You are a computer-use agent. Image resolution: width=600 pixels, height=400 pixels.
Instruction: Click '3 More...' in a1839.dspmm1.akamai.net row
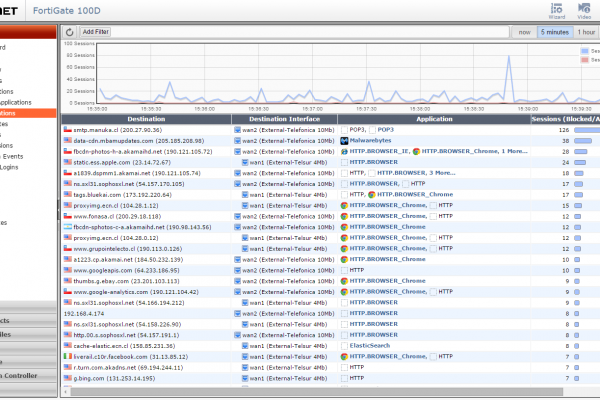coord(442,173)
